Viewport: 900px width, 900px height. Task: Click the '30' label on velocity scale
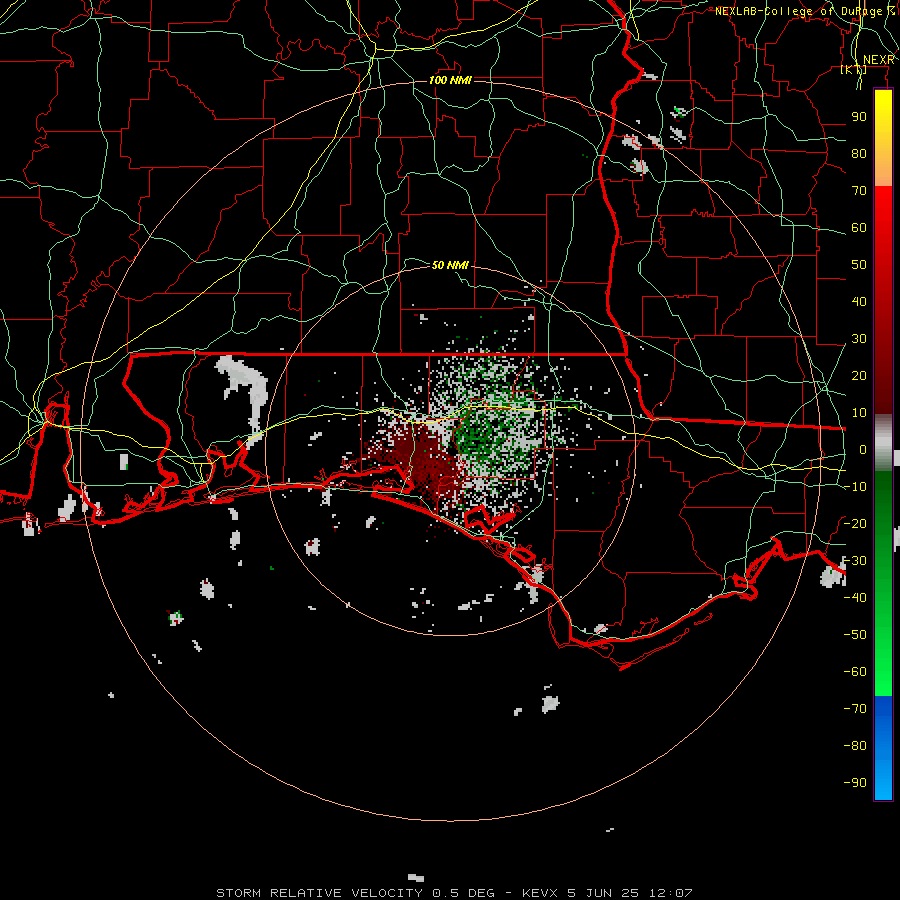tap(859, 339)
